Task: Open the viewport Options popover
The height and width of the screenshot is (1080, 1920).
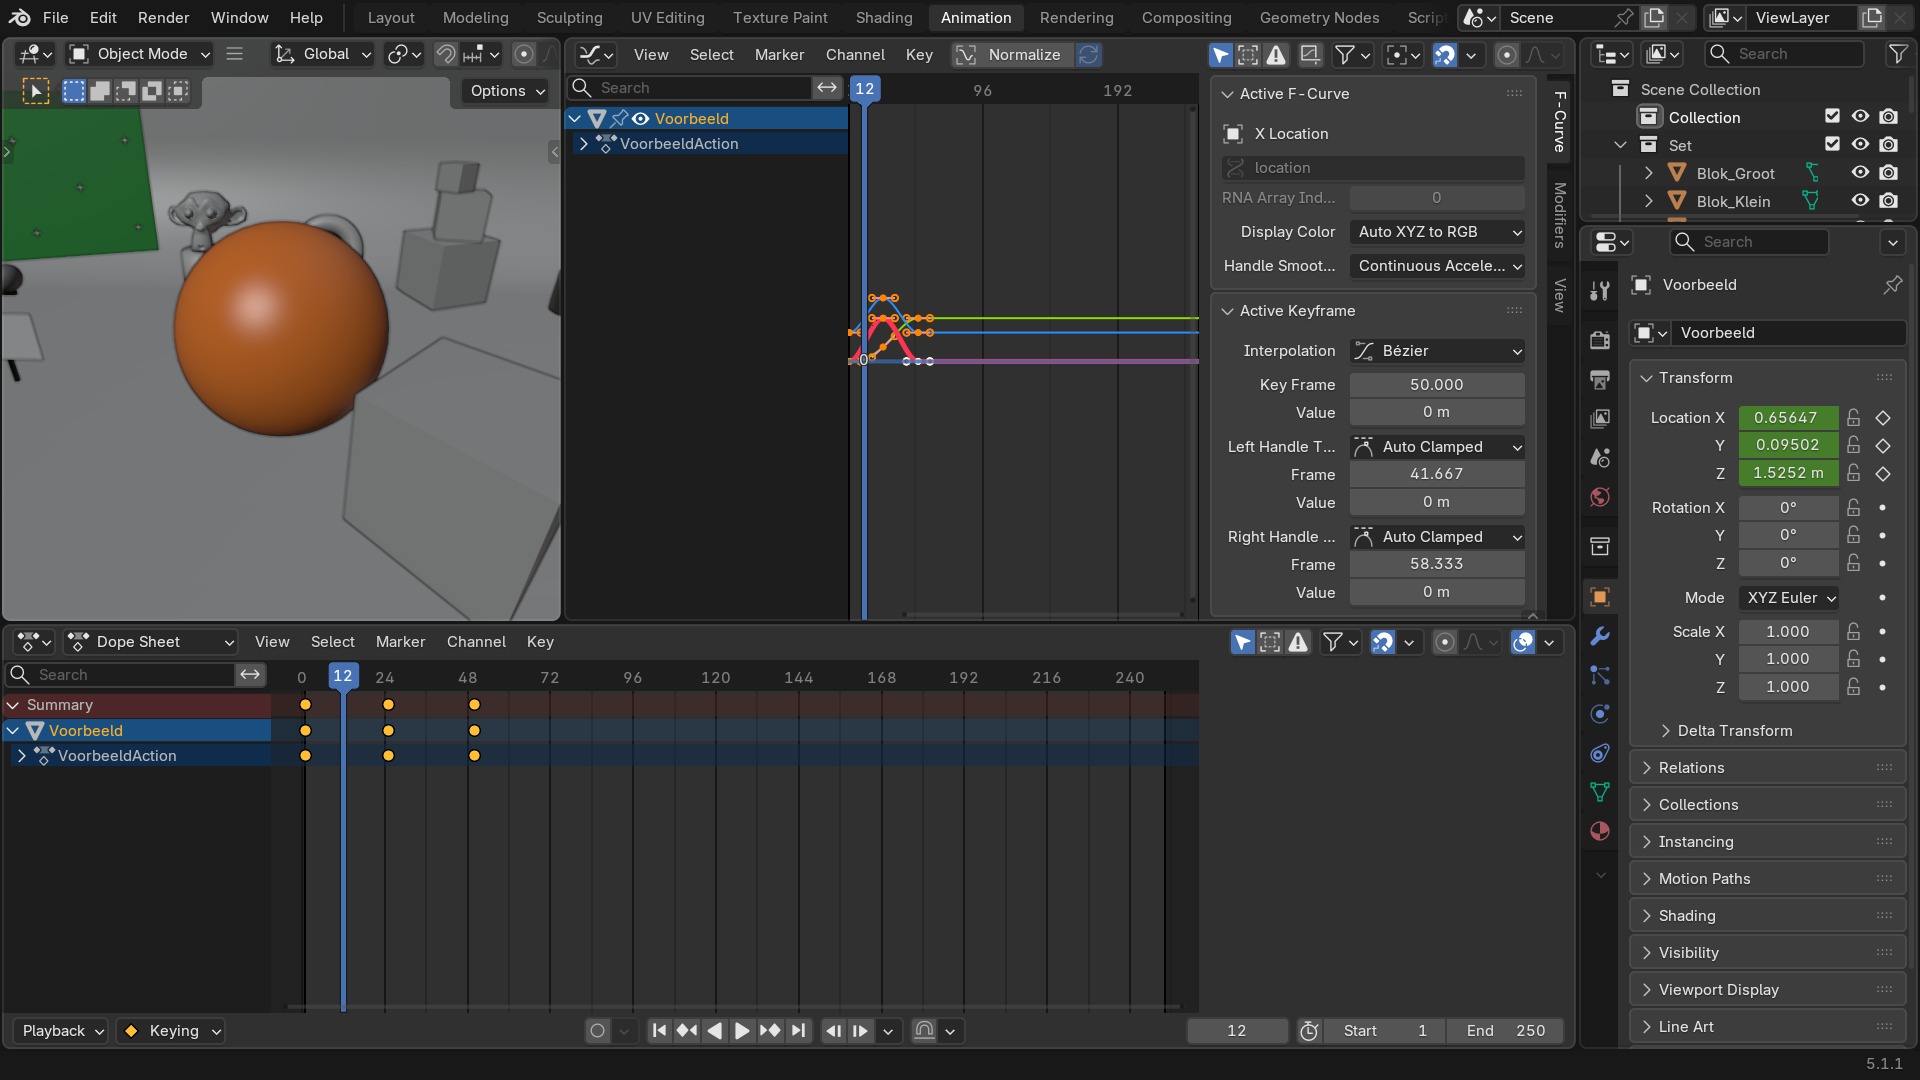Action: [x=507, y=91]
